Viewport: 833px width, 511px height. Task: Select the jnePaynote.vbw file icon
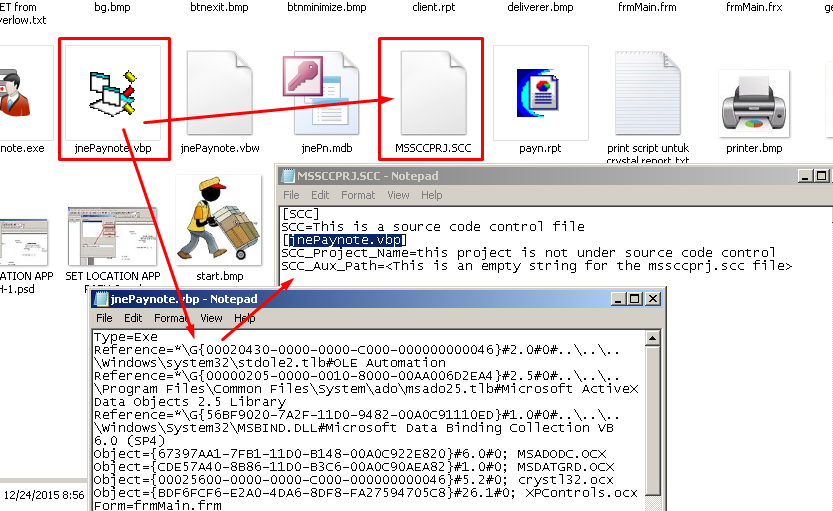coord(220,92)
